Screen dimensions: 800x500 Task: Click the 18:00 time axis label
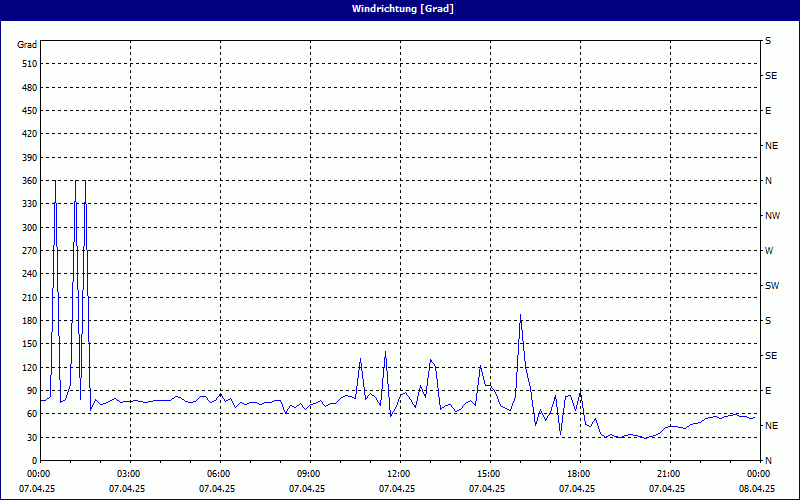click(x=579, y=474)
